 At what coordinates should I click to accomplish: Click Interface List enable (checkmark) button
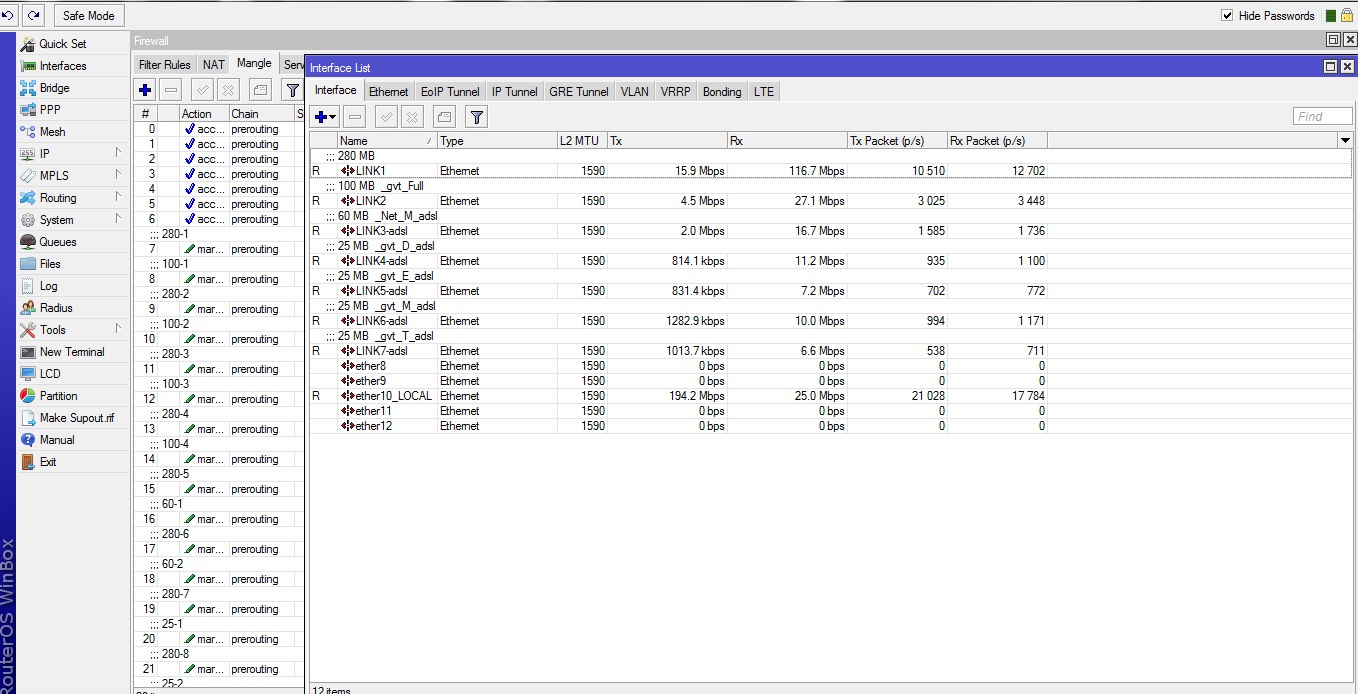(386, 117)
